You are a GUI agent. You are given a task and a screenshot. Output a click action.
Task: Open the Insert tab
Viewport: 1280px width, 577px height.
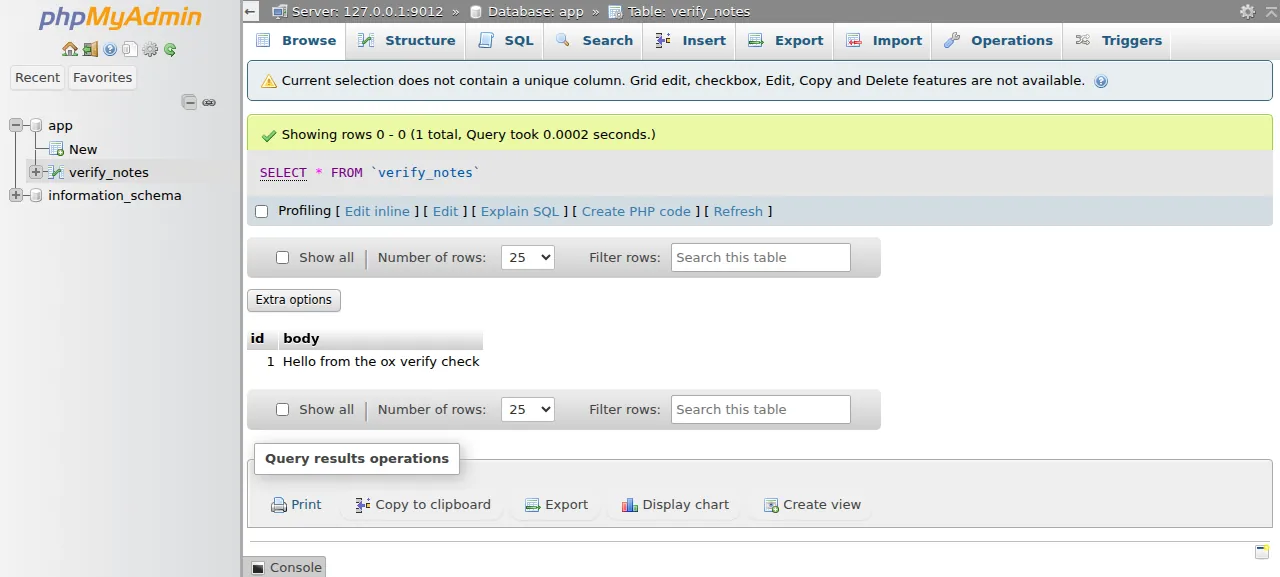pyautogui.click(x=691, y=41)
